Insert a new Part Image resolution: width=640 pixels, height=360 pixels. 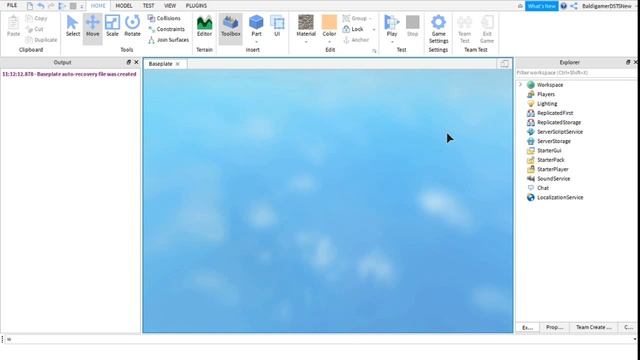[x=256, y=25]
